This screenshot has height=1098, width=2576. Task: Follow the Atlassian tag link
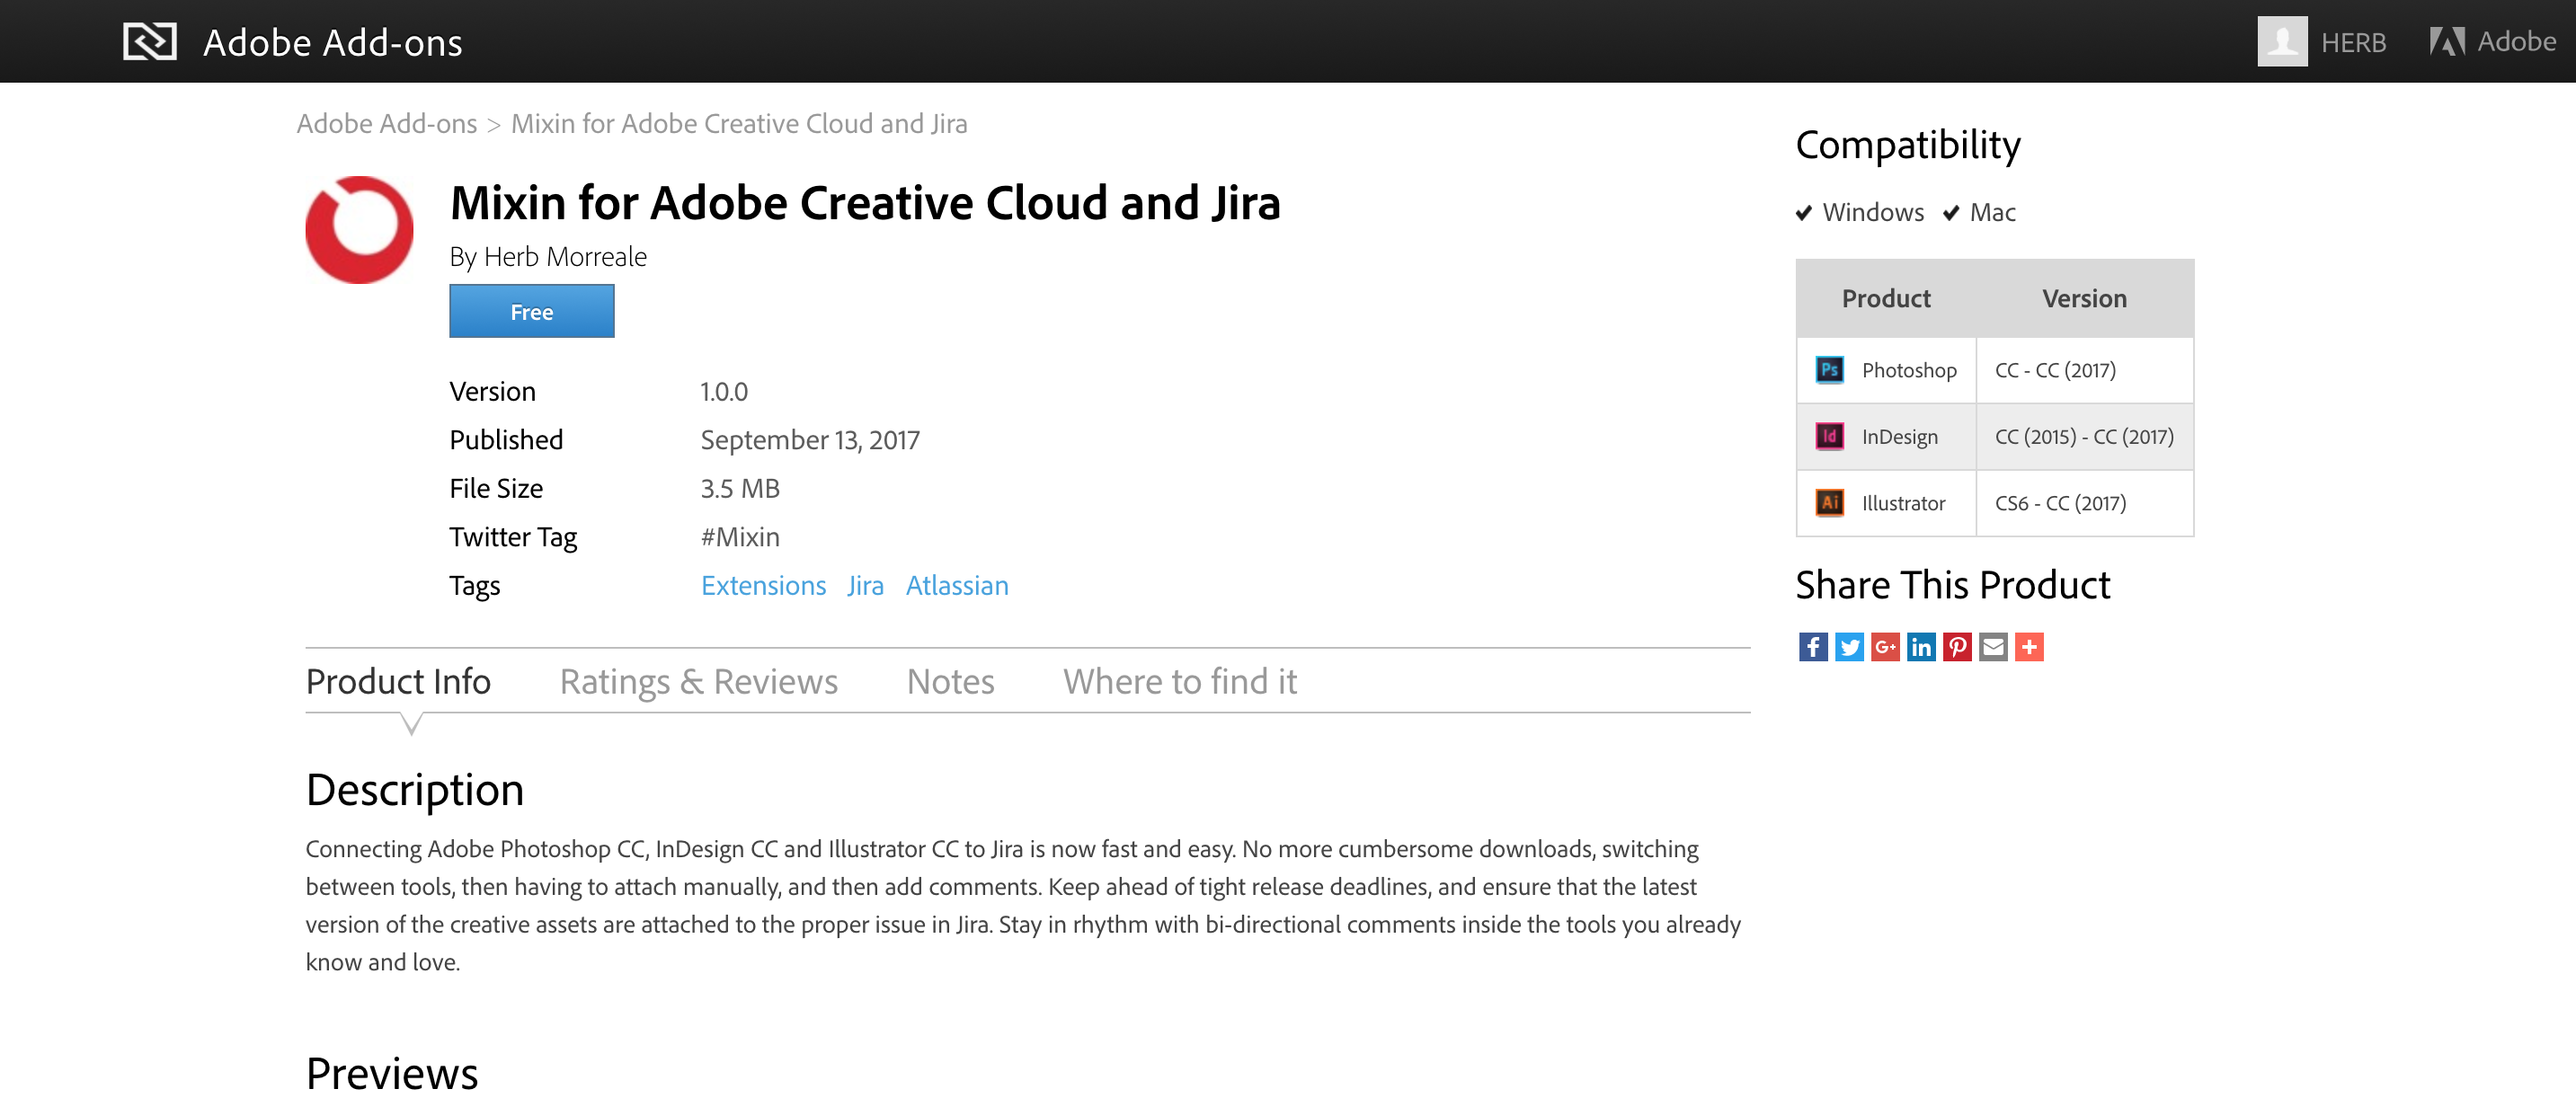(957, 585)
